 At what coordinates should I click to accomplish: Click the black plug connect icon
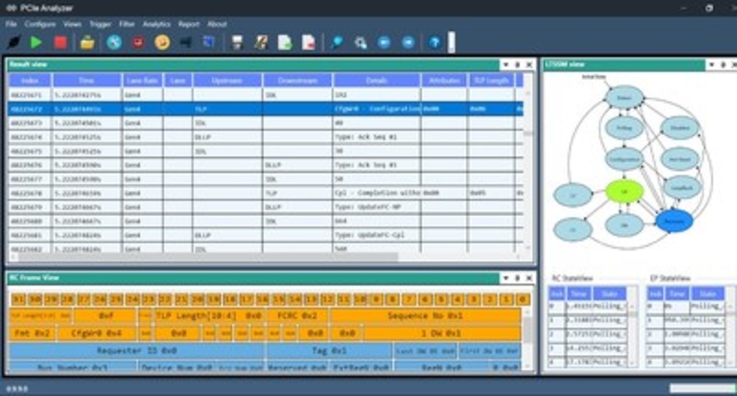[14, 42]
